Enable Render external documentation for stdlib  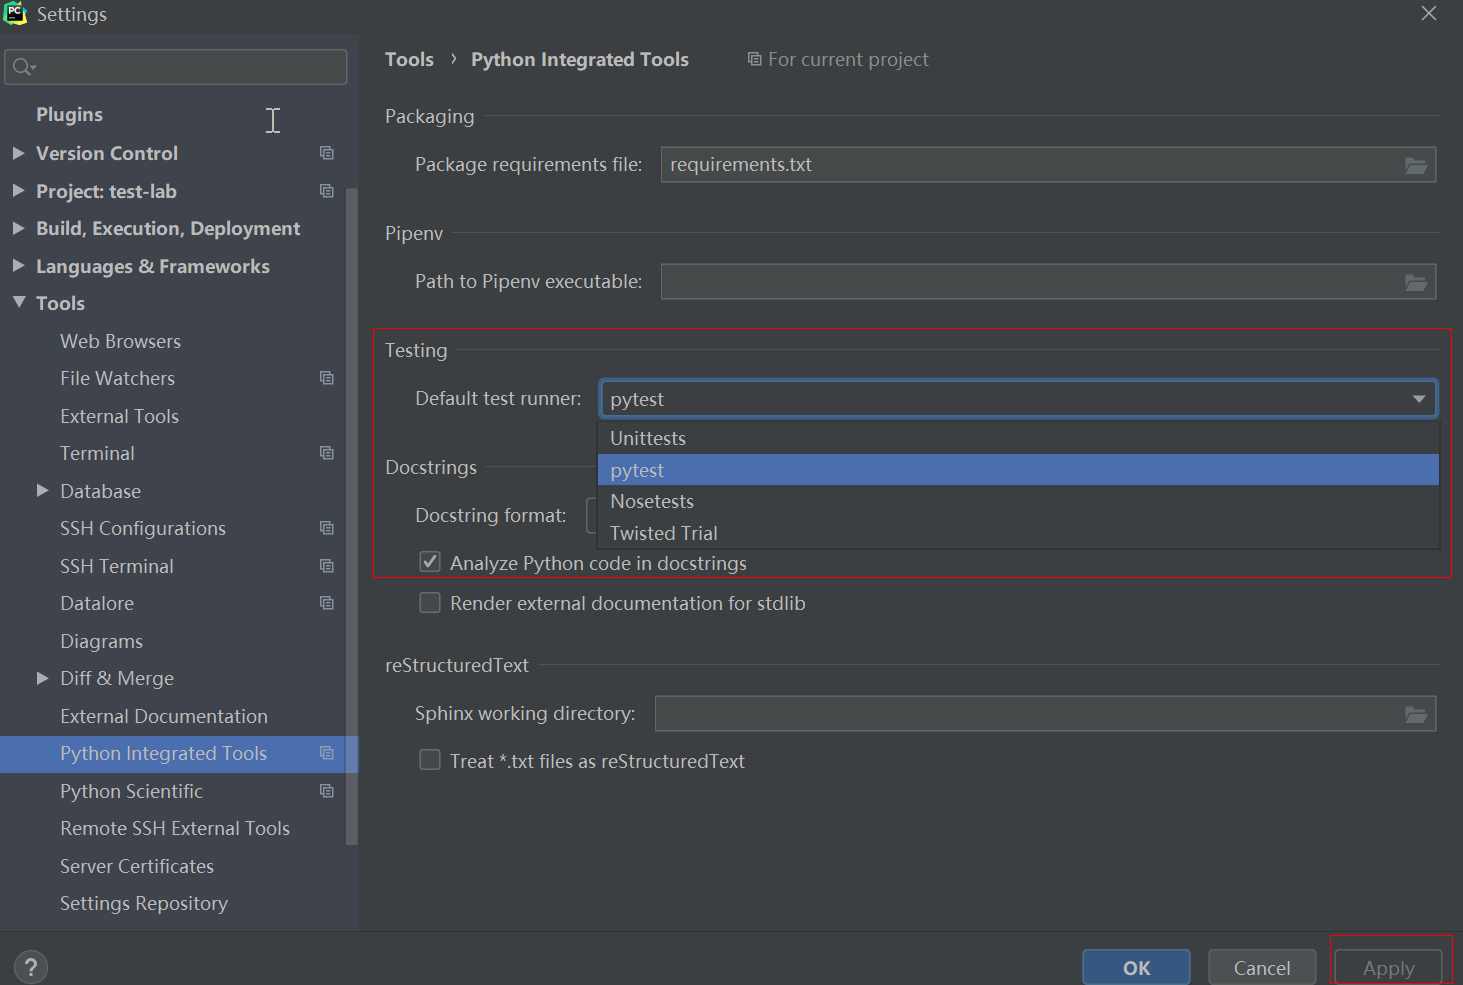(x=429, y=602)
